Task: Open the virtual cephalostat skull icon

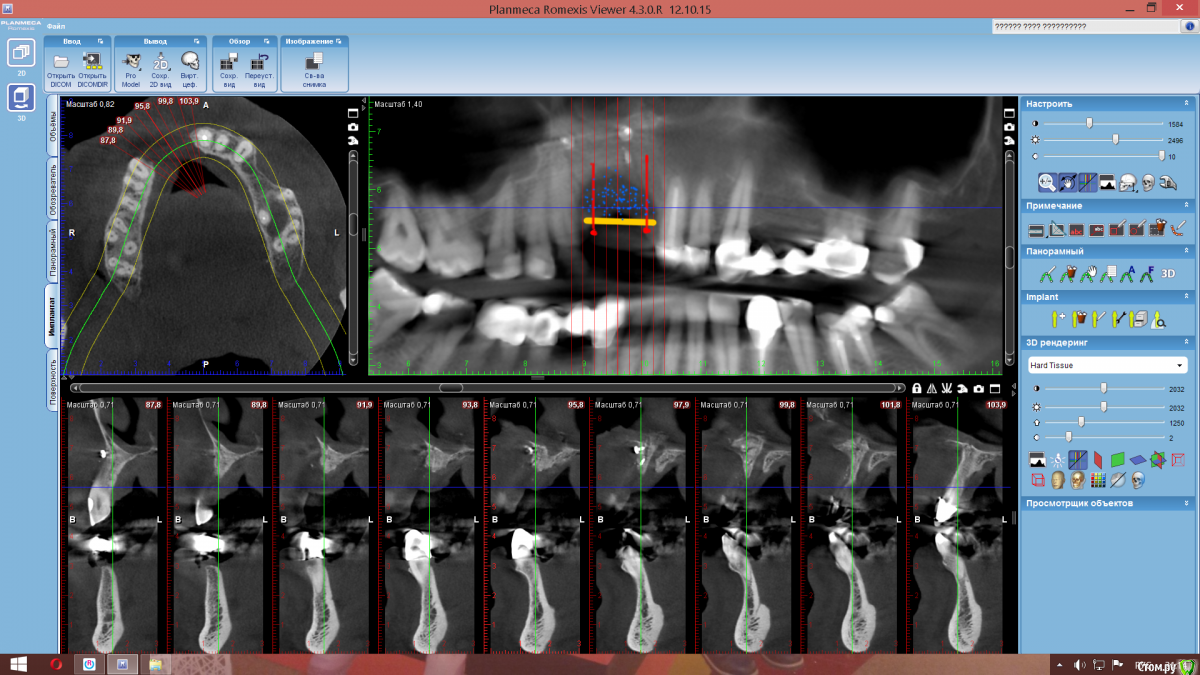Action: pyautogui.click(x=189, y=67)
